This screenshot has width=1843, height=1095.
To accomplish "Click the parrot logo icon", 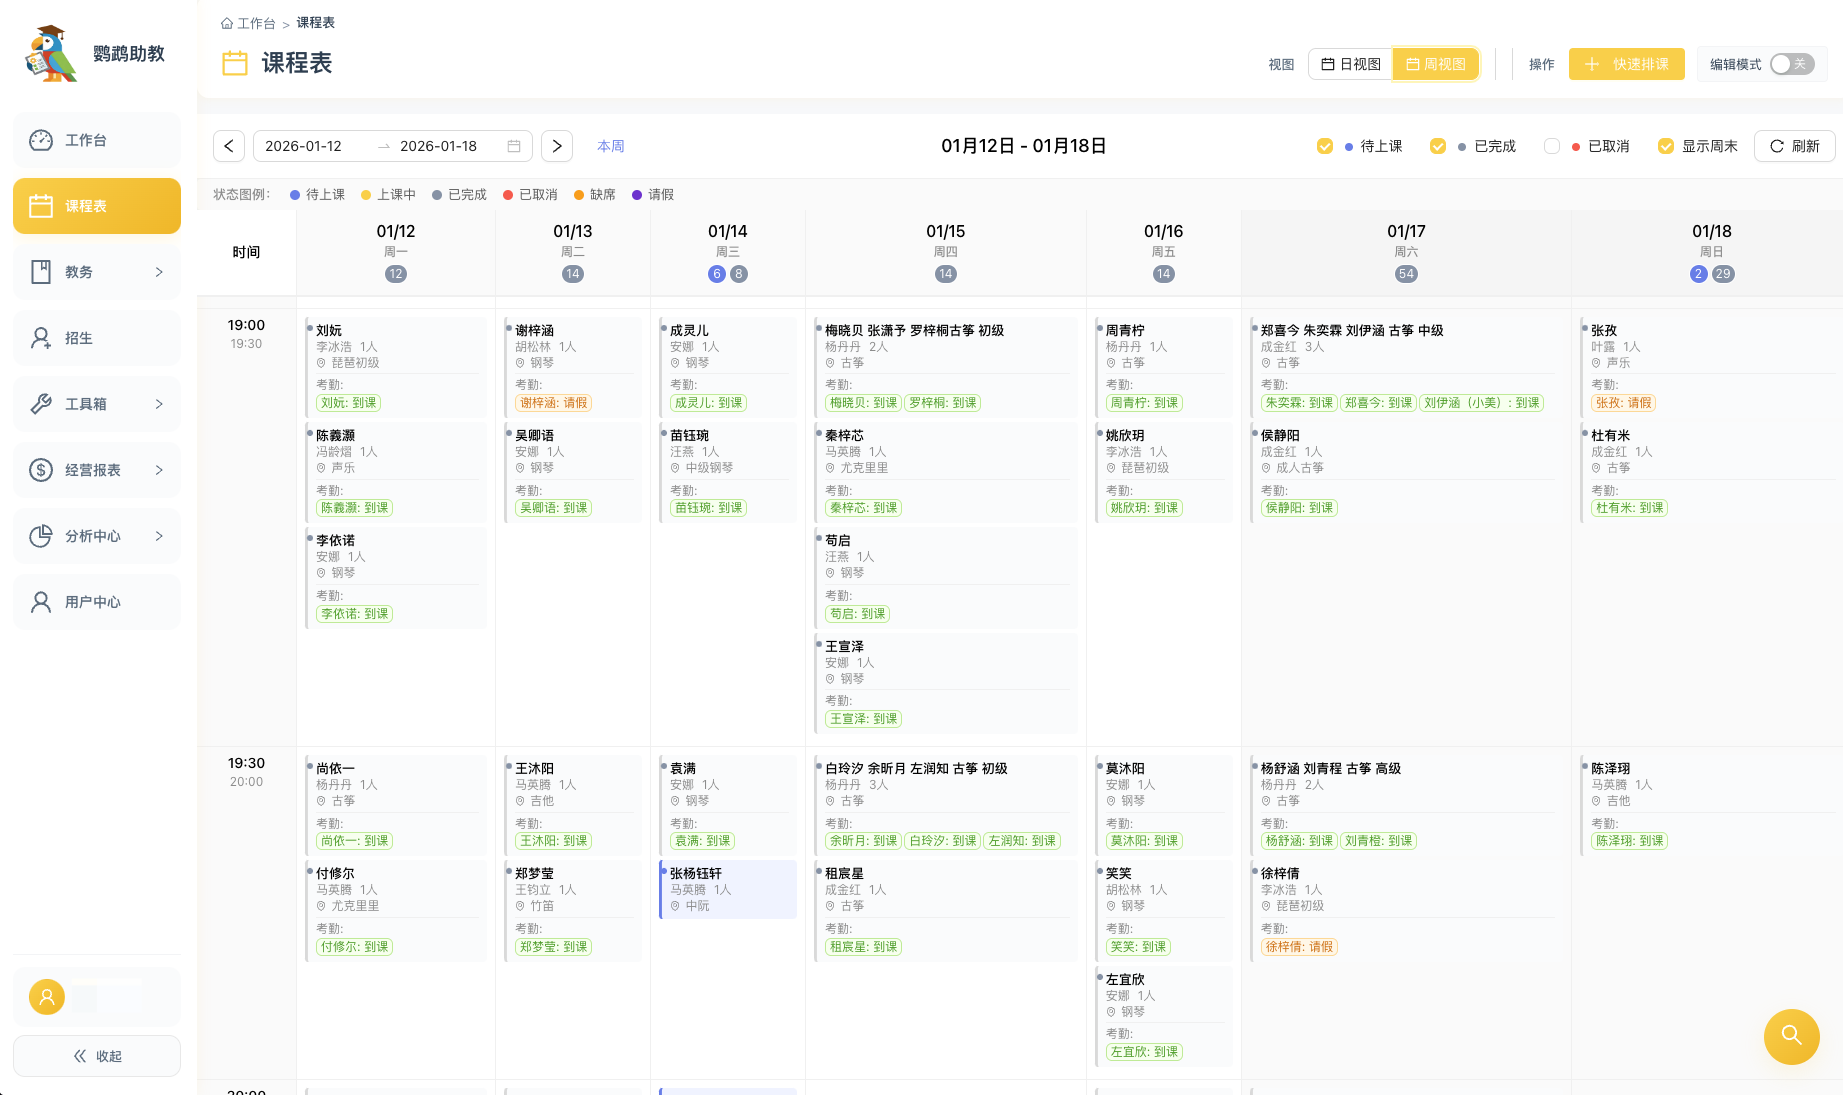I will [52, 54].
